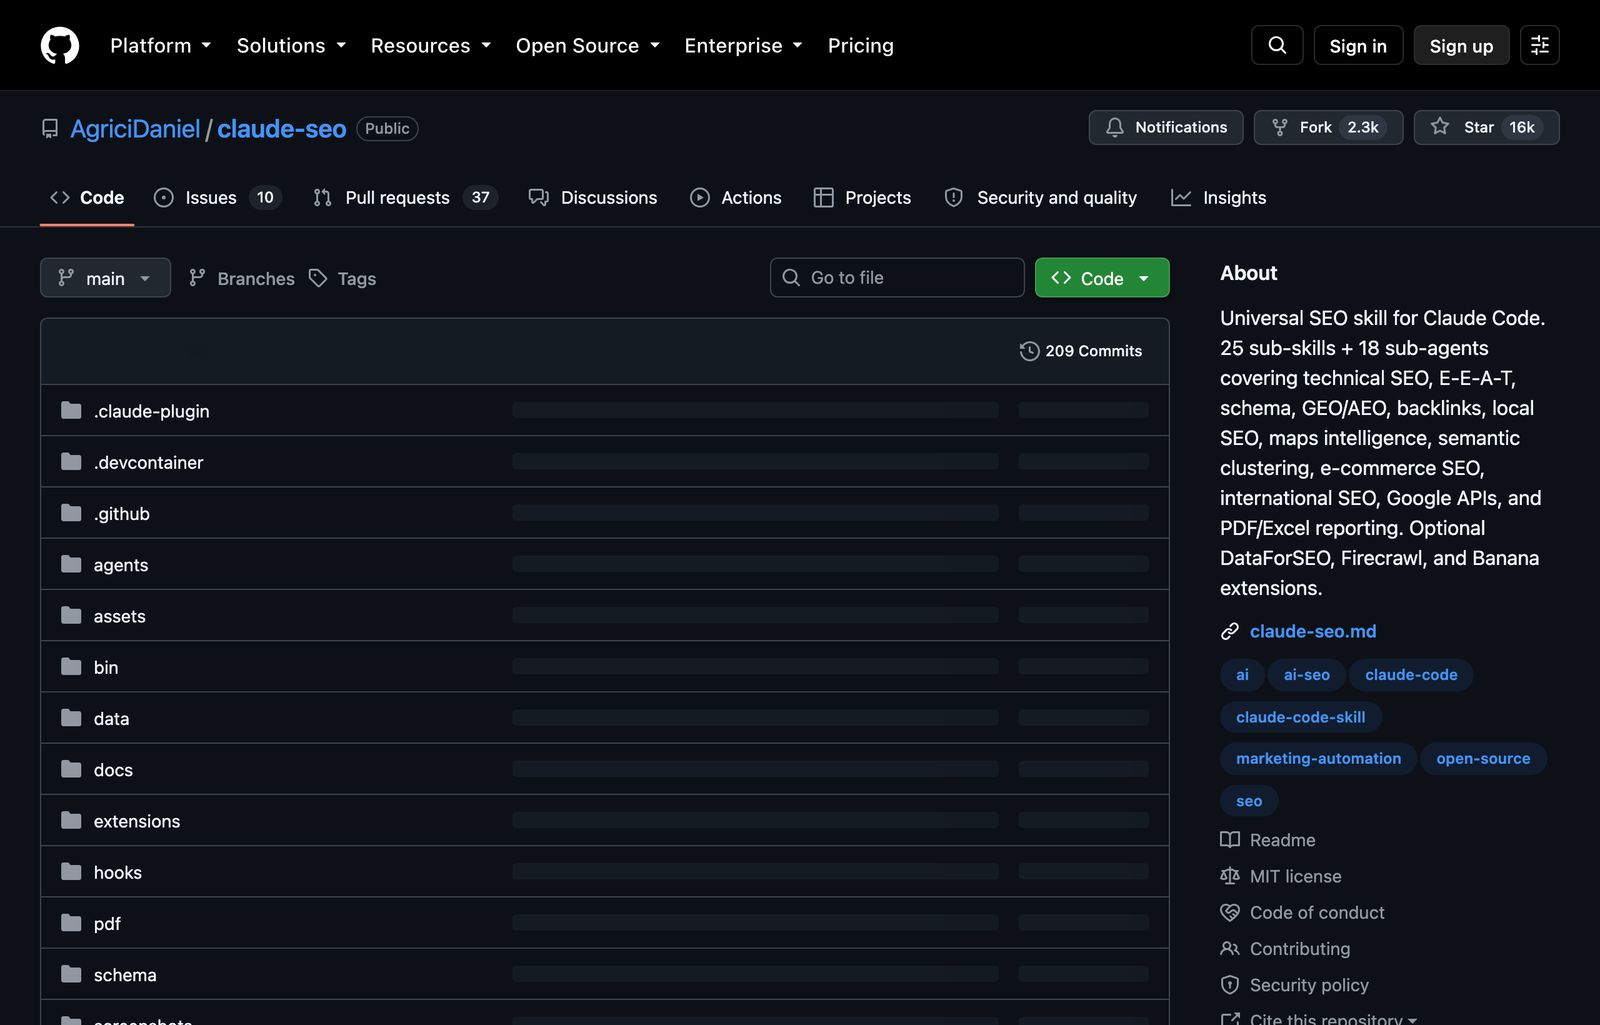
Task: Click the Star icon
Action: point(1440,126)
